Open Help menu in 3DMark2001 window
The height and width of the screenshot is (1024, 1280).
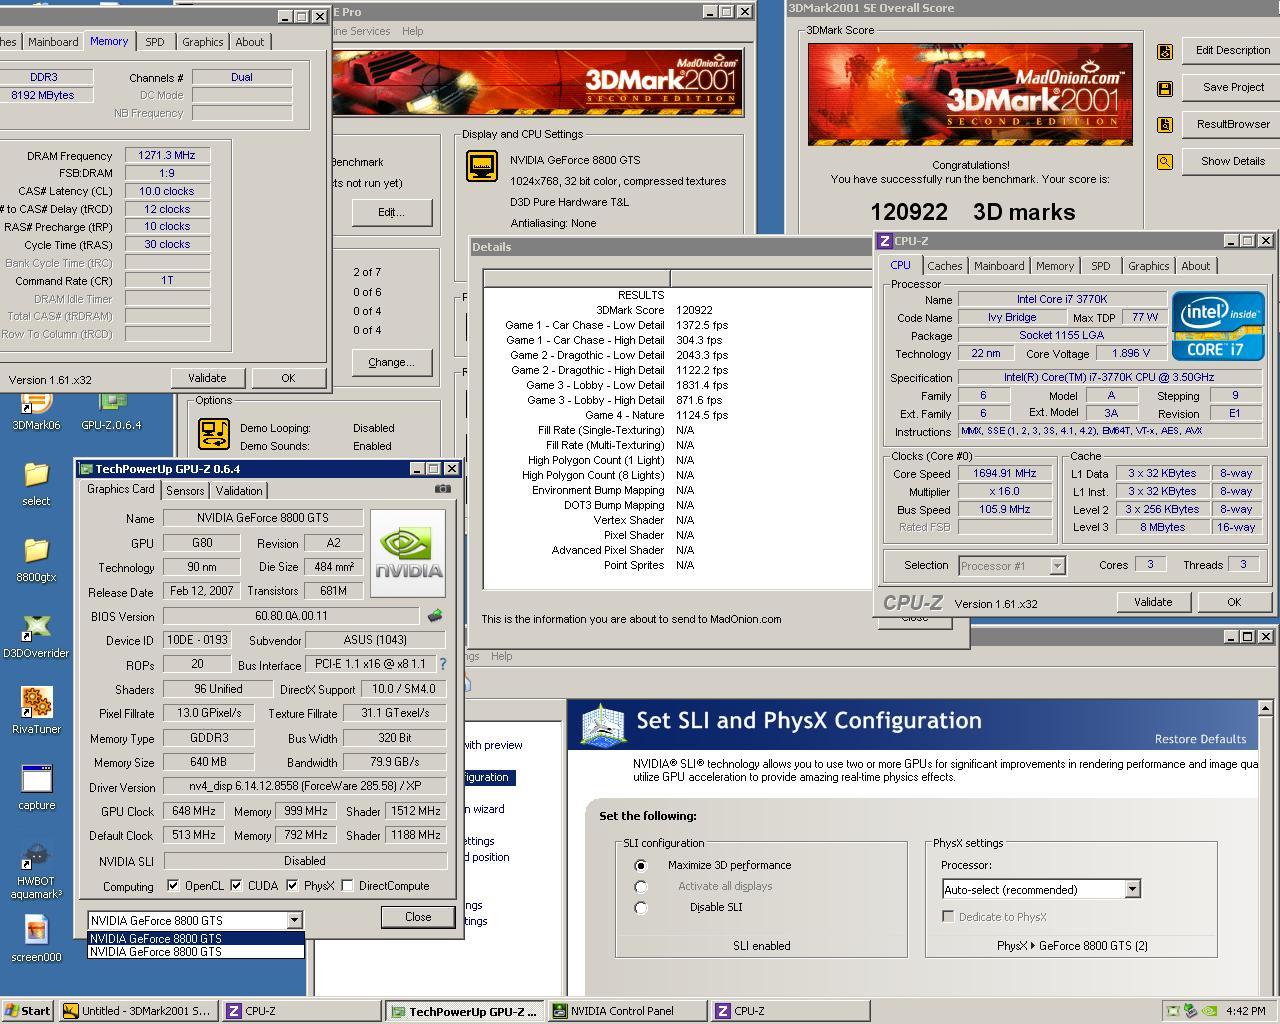click(412, 31)
